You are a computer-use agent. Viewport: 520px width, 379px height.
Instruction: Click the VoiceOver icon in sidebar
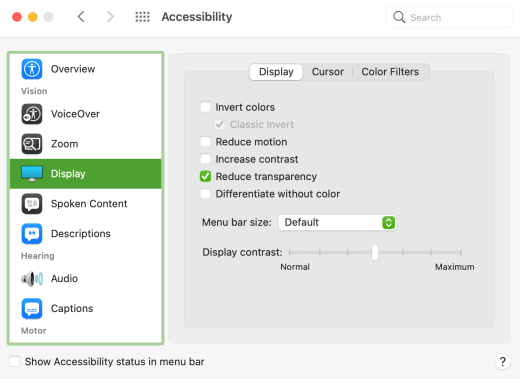(x=32, y=114)
